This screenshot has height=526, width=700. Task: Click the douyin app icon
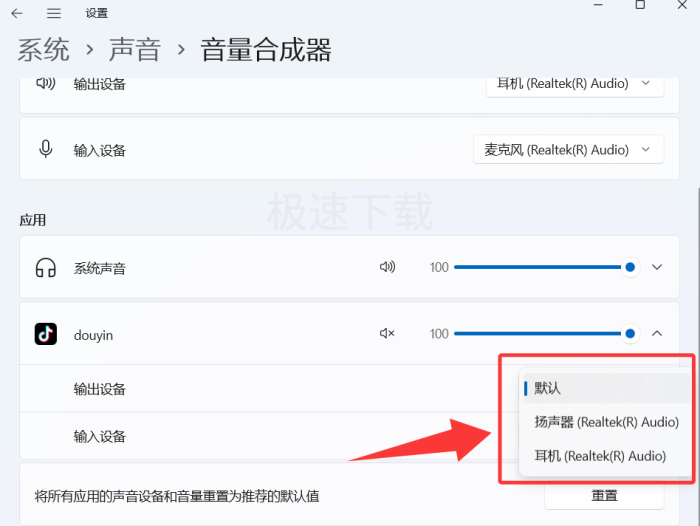45,334
